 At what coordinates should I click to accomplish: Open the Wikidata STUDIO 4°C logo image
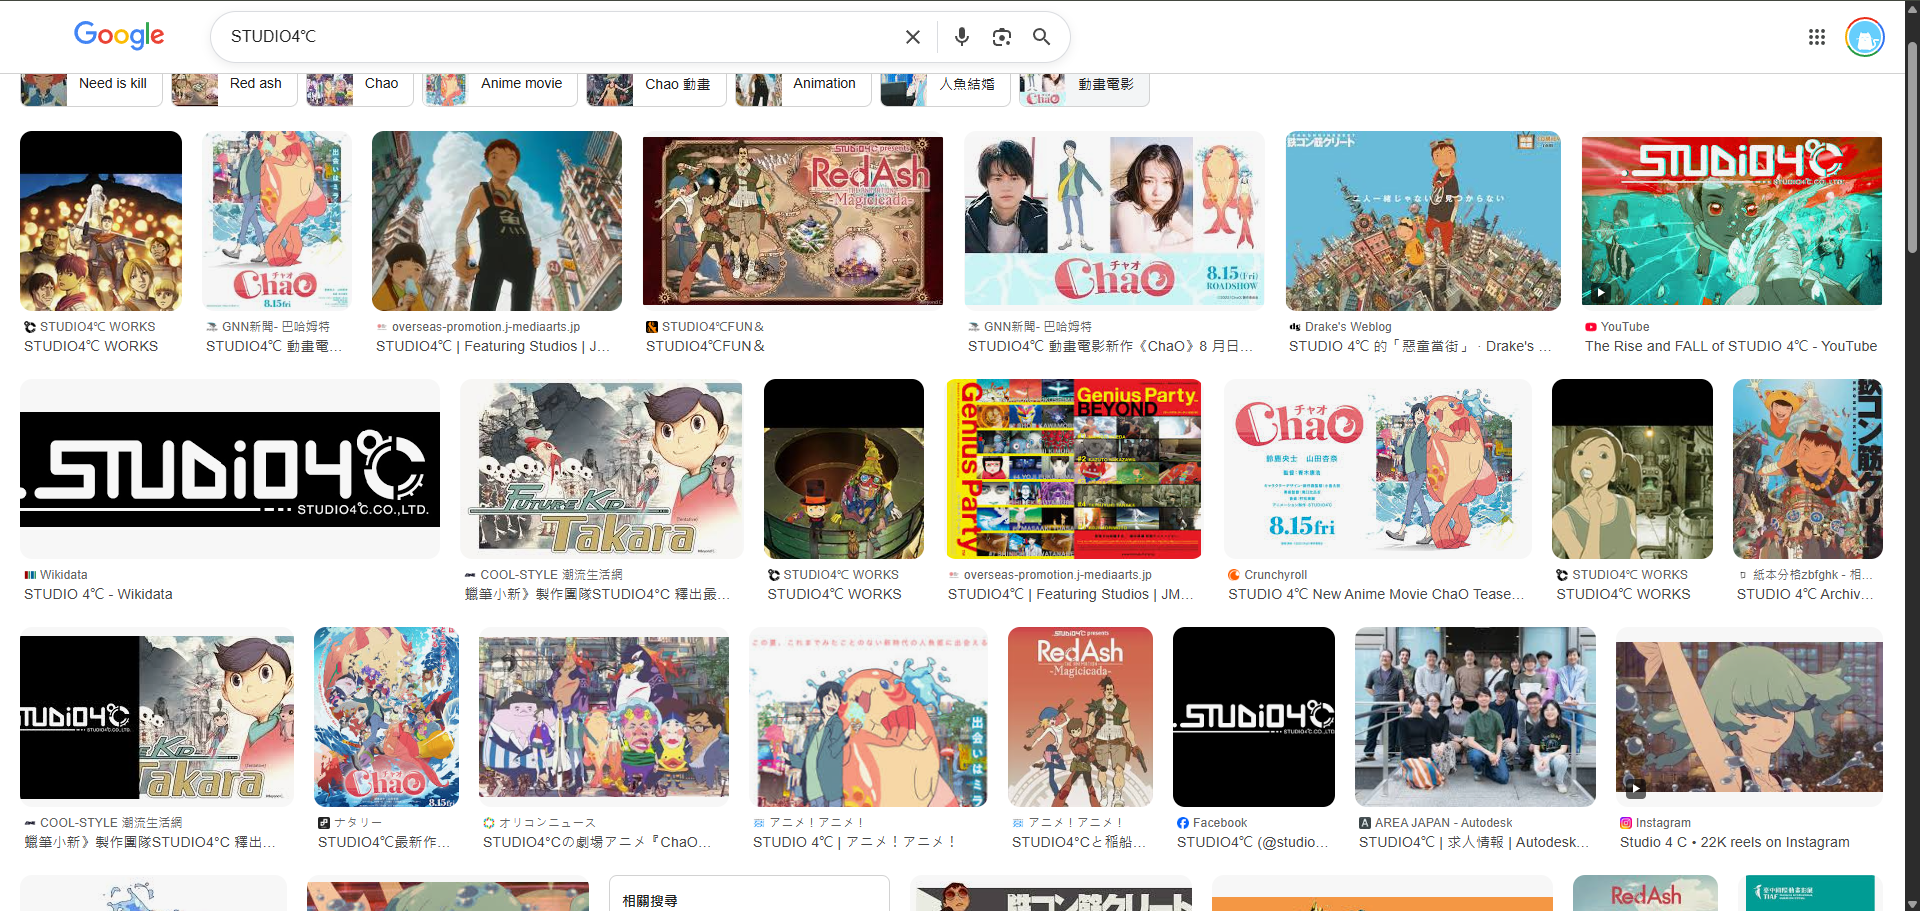[230, 469]
